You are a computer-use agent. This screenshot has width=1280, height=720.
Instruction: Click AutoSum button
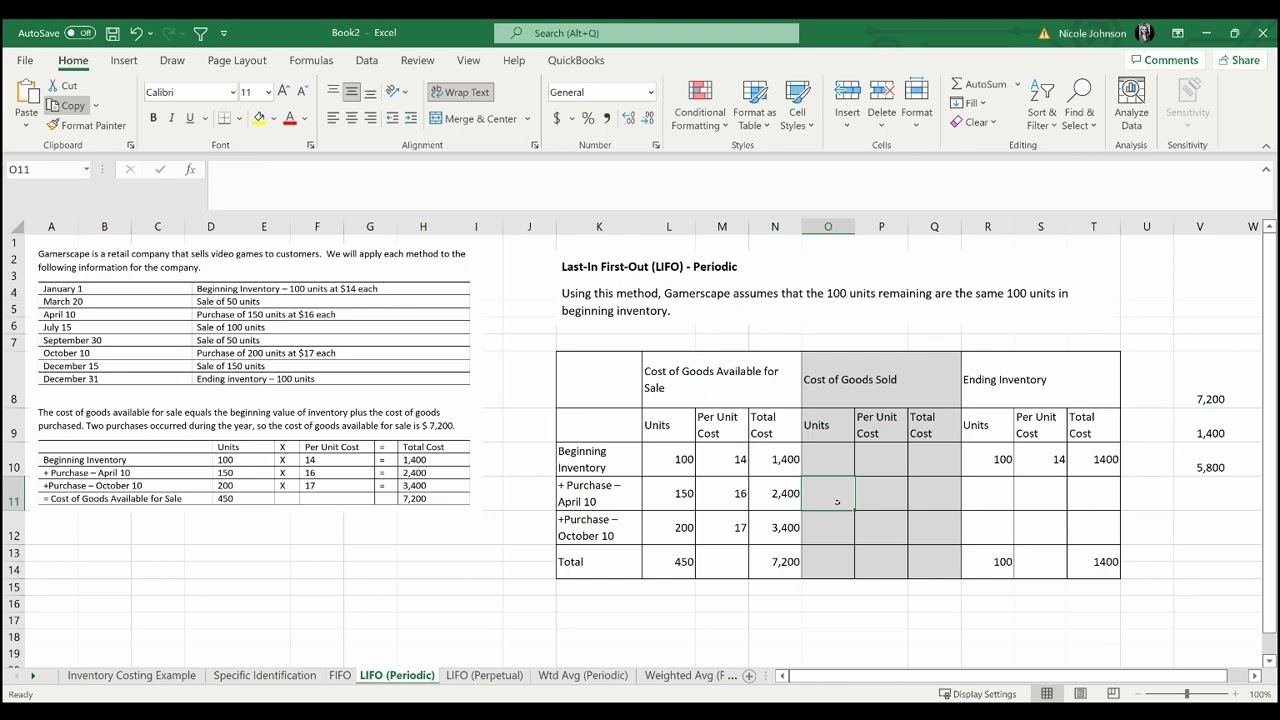click(x=979, y=84)
